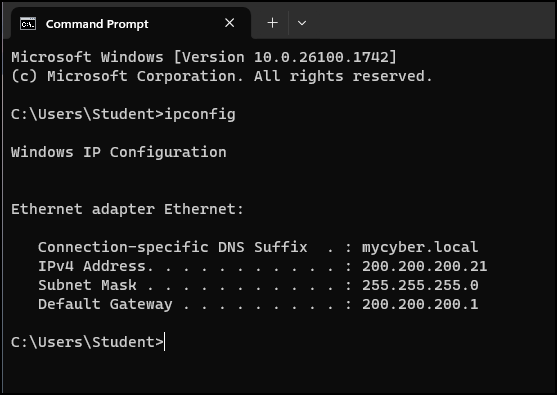Click the Version 10.0.26100.1742 text
The width and height of the screenshot is (557, 395).
[x=285, y=58]
